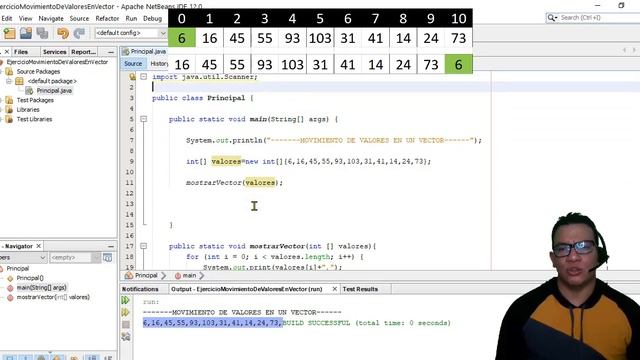
Task: Open the Edit menu
Action: pos(7,18)
